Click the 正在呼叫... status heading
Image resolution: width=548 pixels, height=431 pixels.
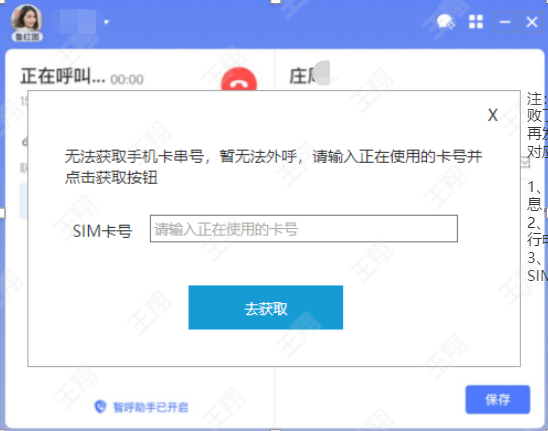pos(63,76)
